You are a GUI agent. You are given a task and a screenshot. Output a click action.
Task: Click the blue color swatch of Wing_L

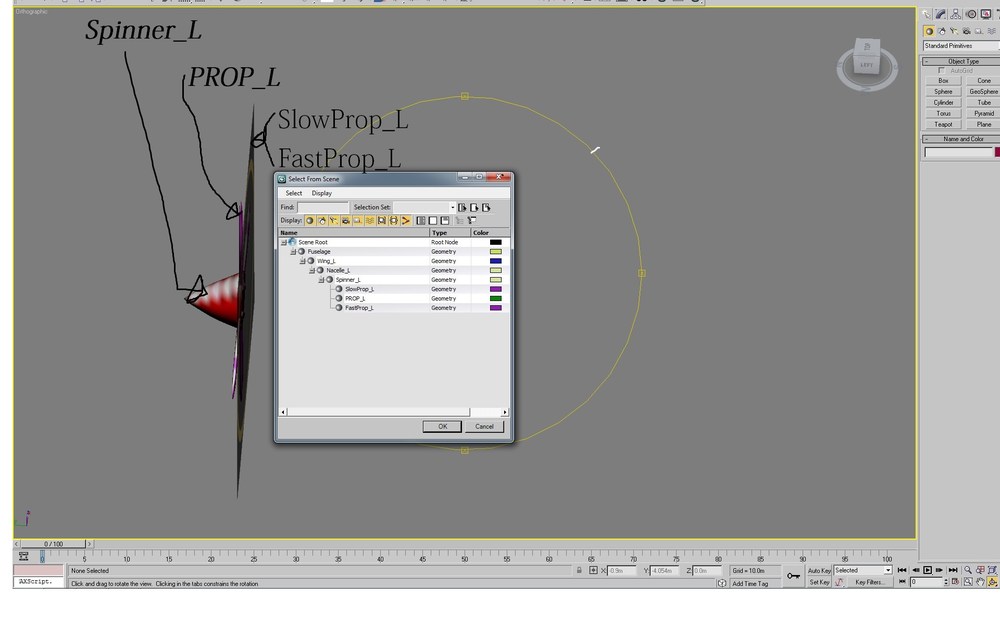click(x=496, y=261)
